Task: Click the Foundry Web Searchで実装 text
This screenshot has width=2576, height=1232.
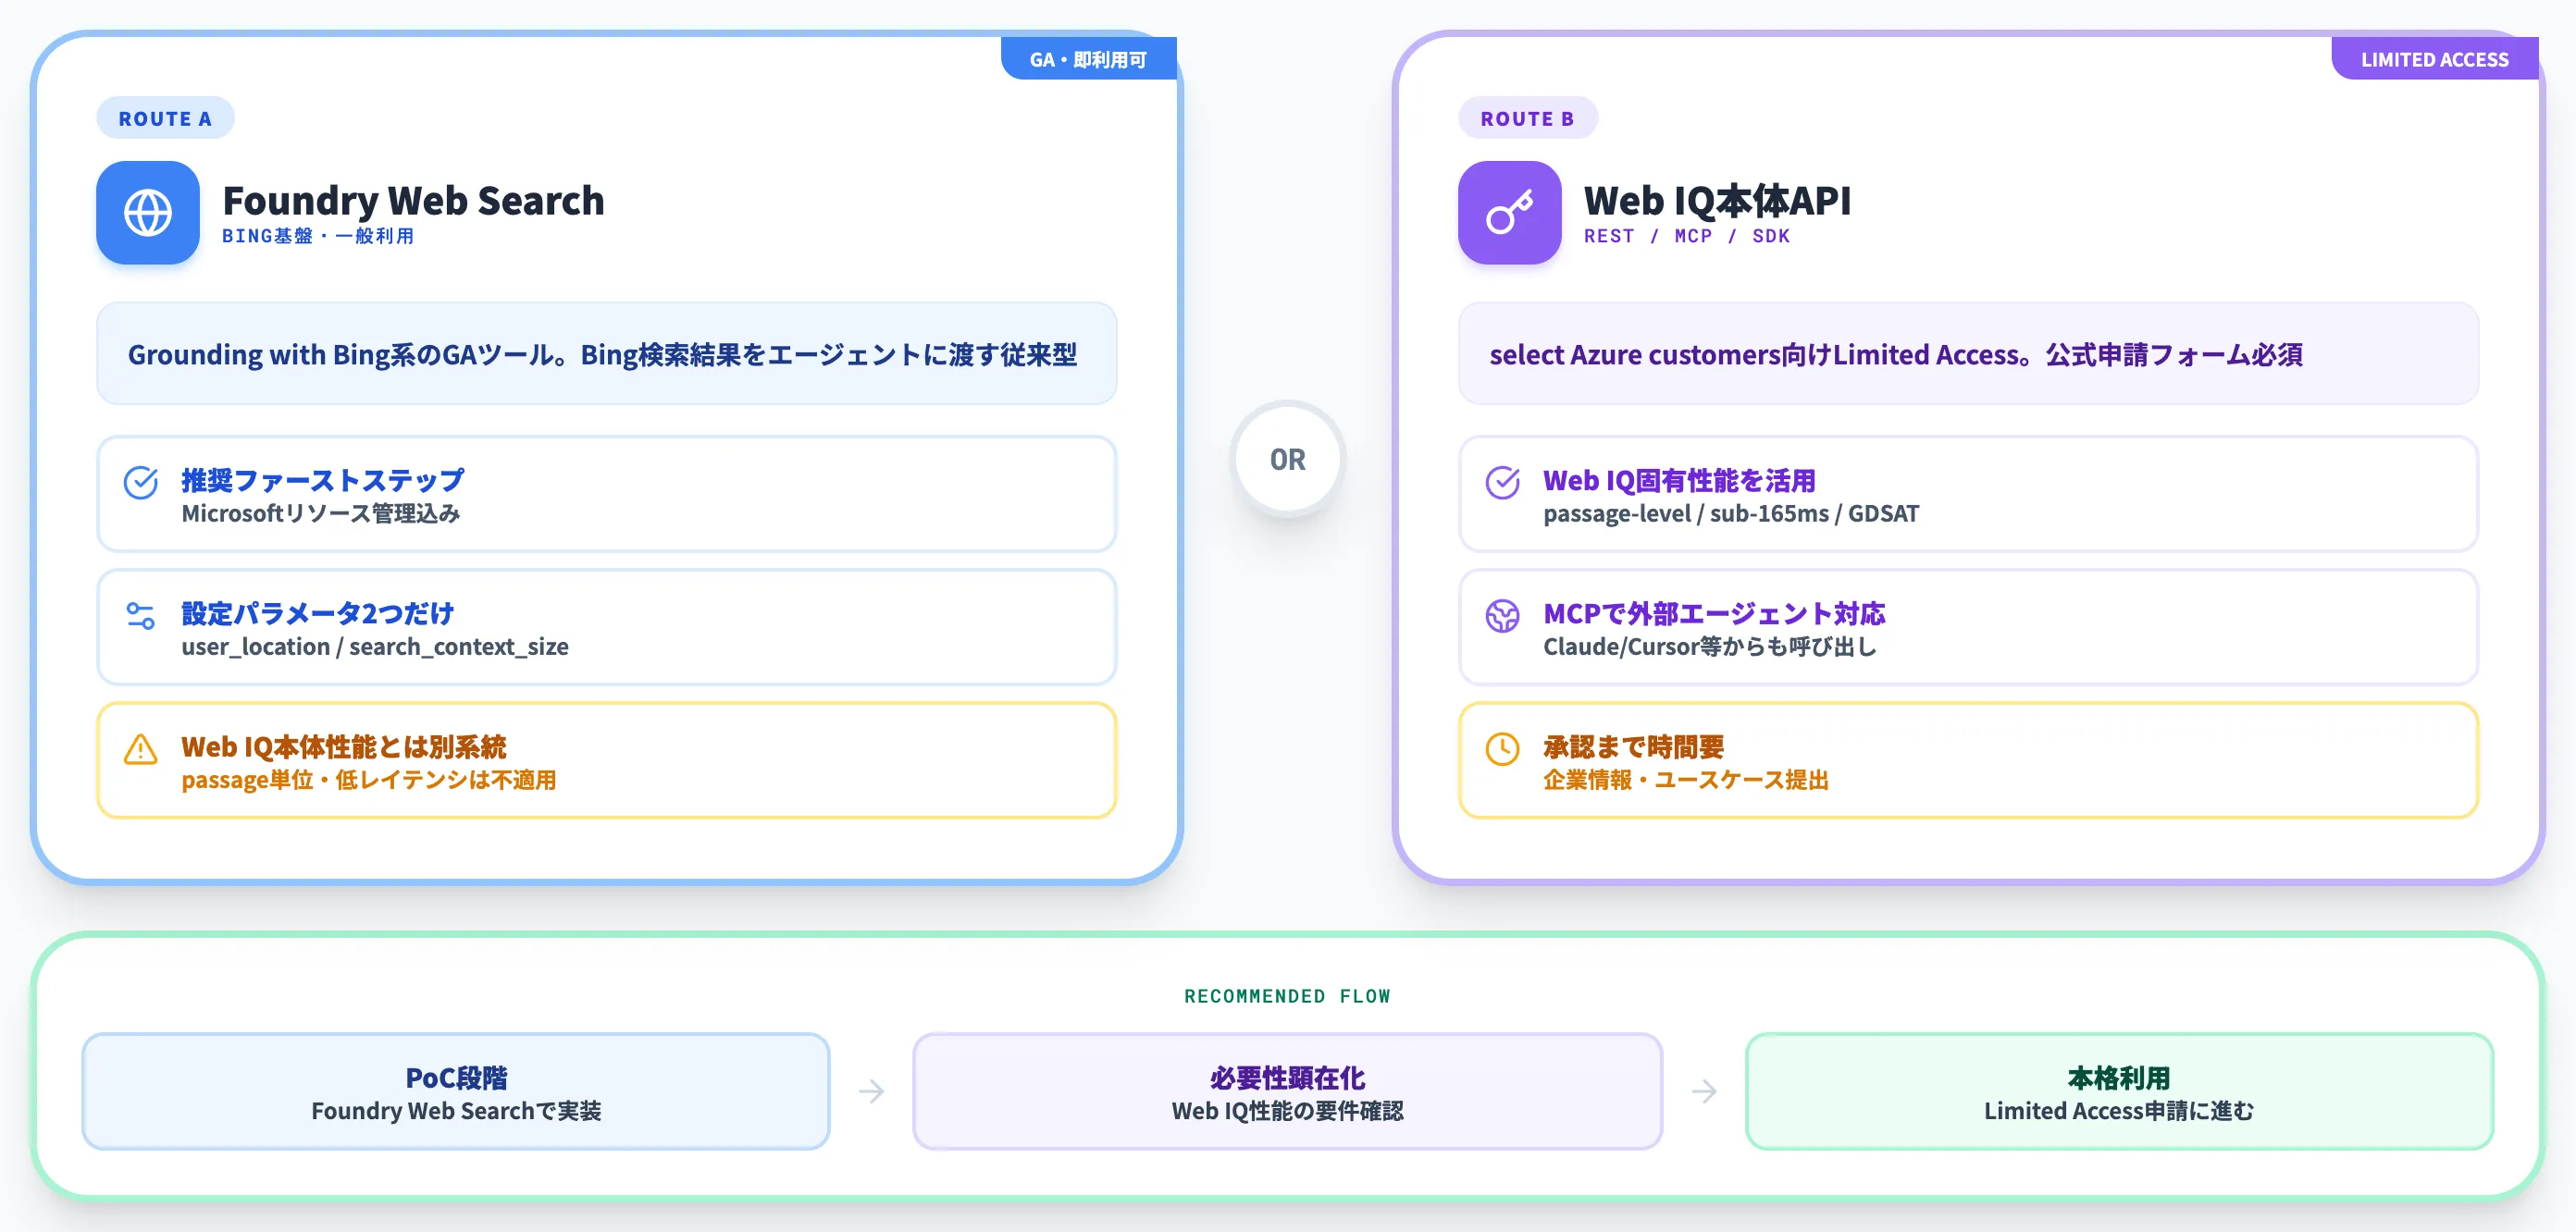Action: point(456,1112)
